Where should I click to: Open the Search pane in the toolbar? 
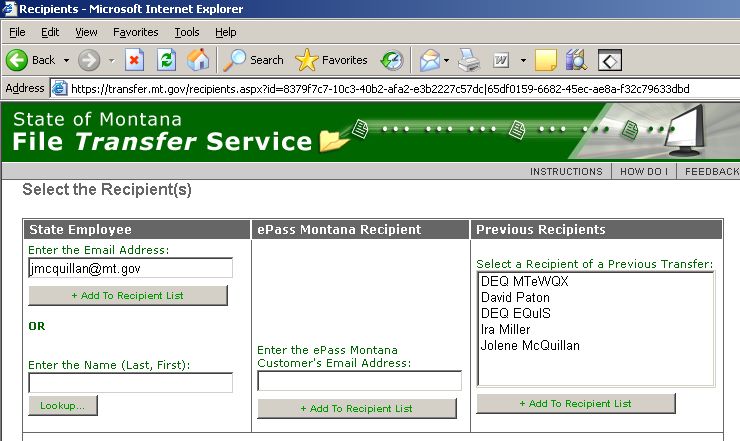pos(253,60)
